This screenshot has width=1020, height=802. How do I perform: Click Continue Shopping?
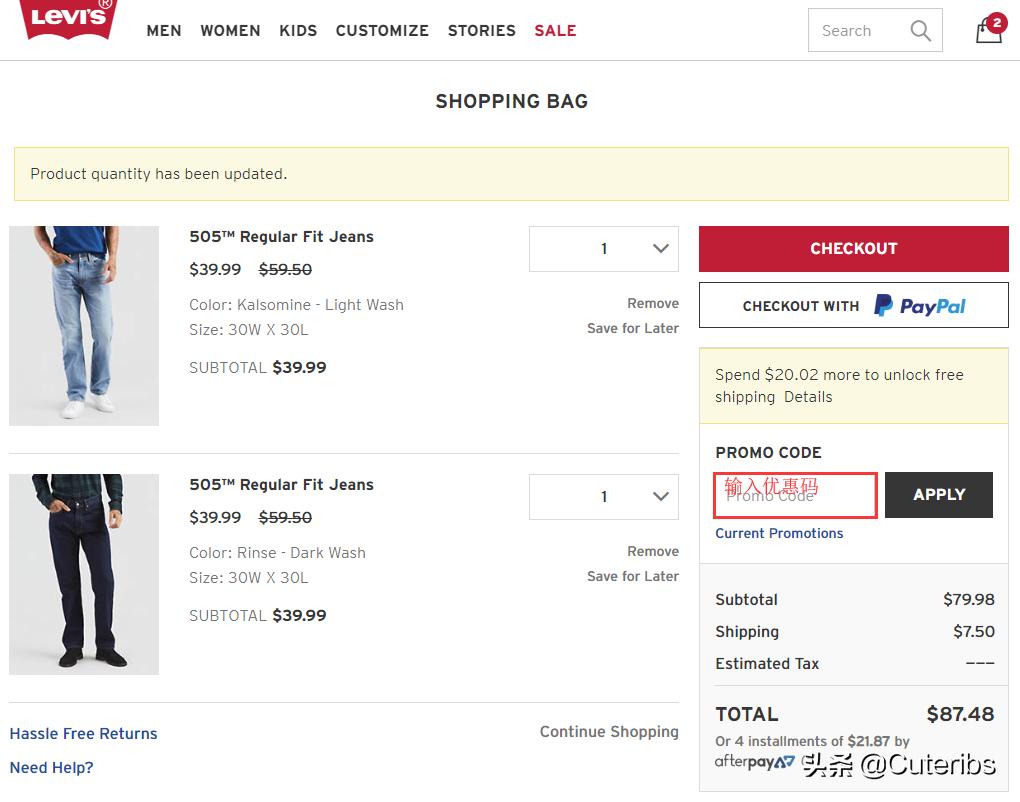pos(608,732)
